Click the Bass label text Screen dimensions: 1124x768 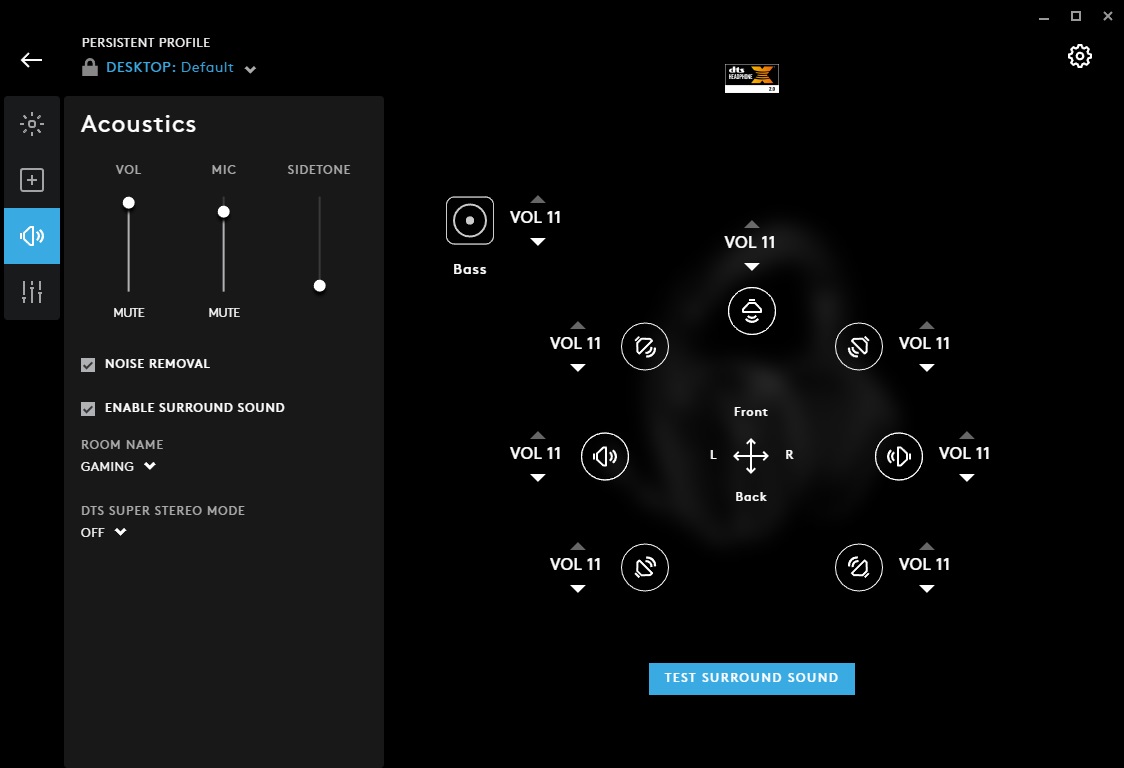coord(470,270)
